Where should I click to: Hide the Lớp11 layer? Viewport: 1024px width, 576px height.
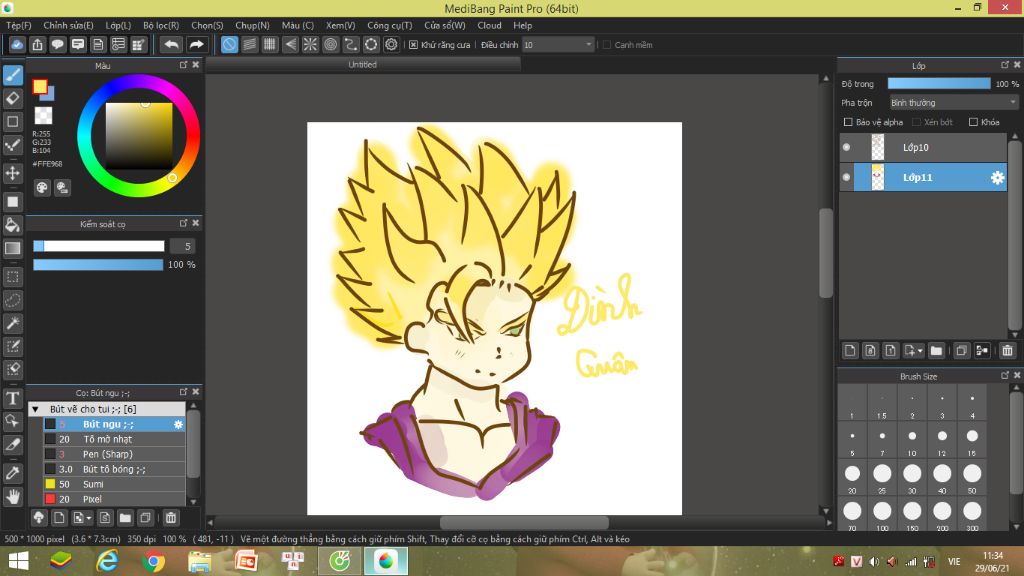point(846,178)
